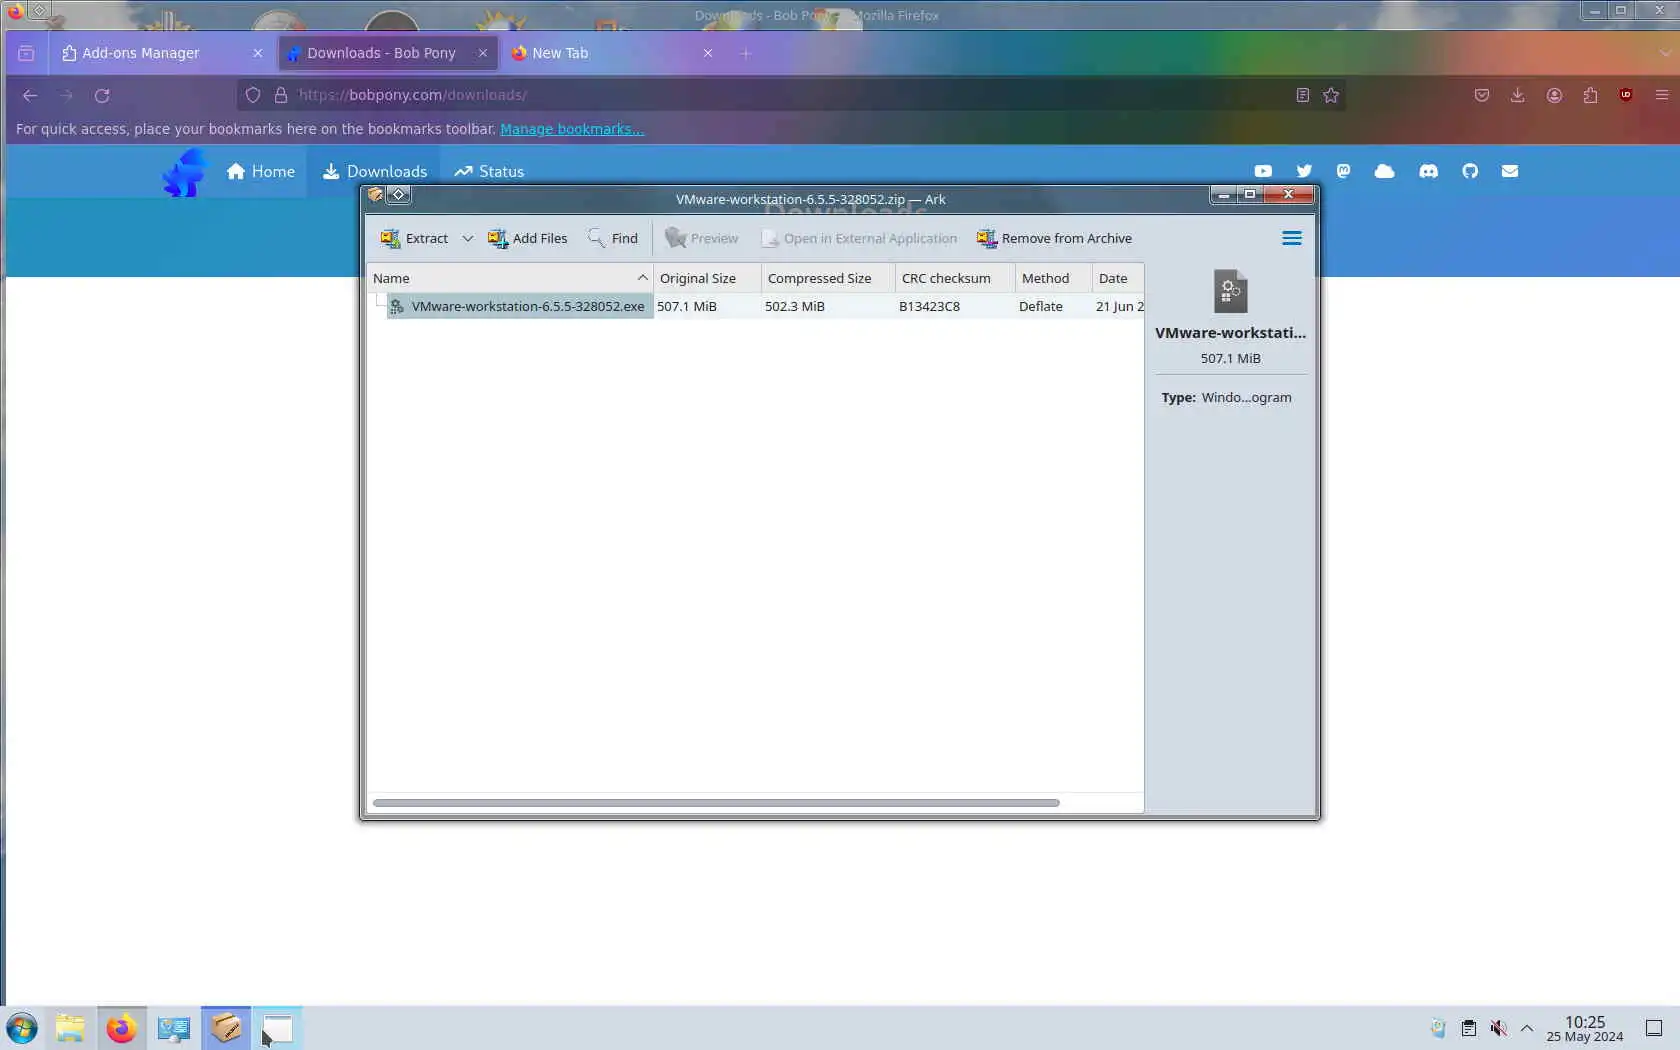Click the Ark horizontal scrollbar

[x=716, y=802]
